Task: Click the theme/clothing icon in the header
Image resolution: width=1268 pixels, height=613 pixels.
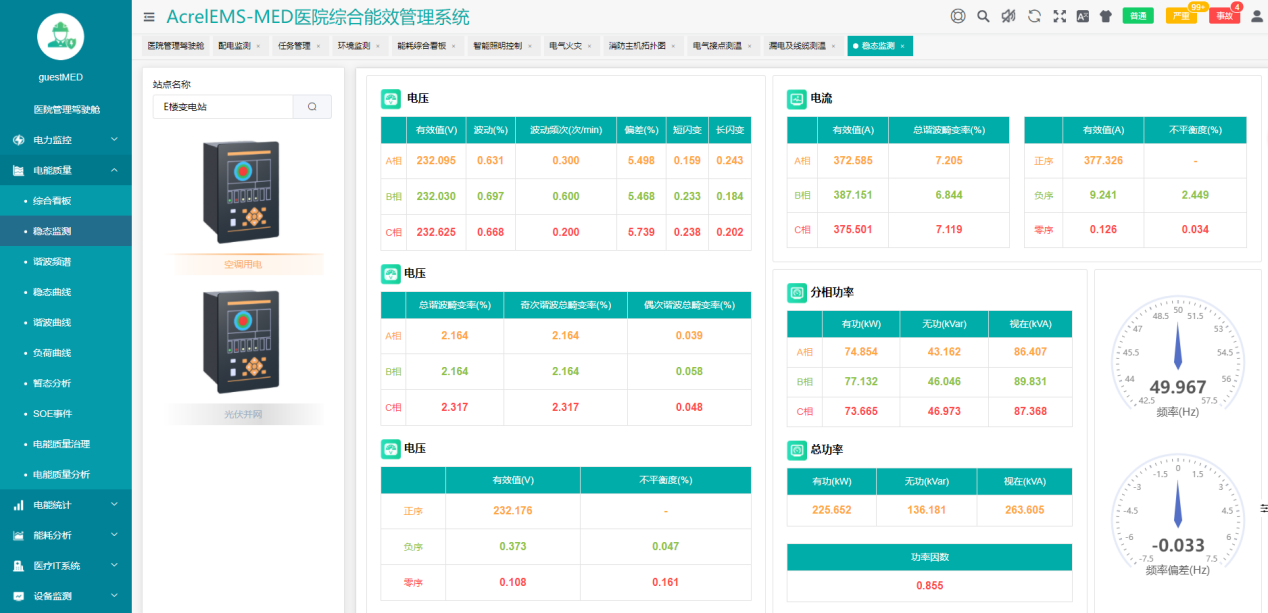Action: [x=1105, y=17]
